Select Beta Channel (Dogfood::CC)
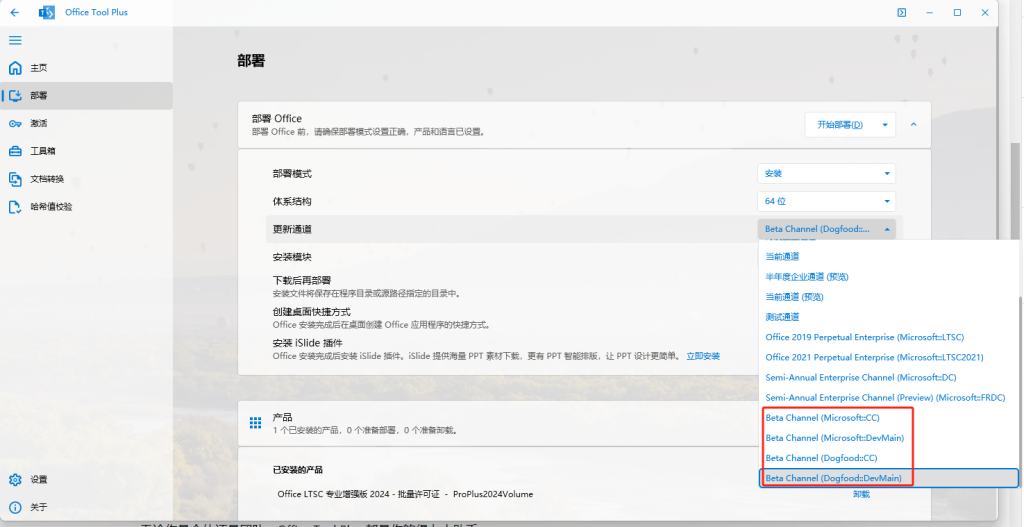The height and width of the screenshot is (527, 1024). (889, 458)
